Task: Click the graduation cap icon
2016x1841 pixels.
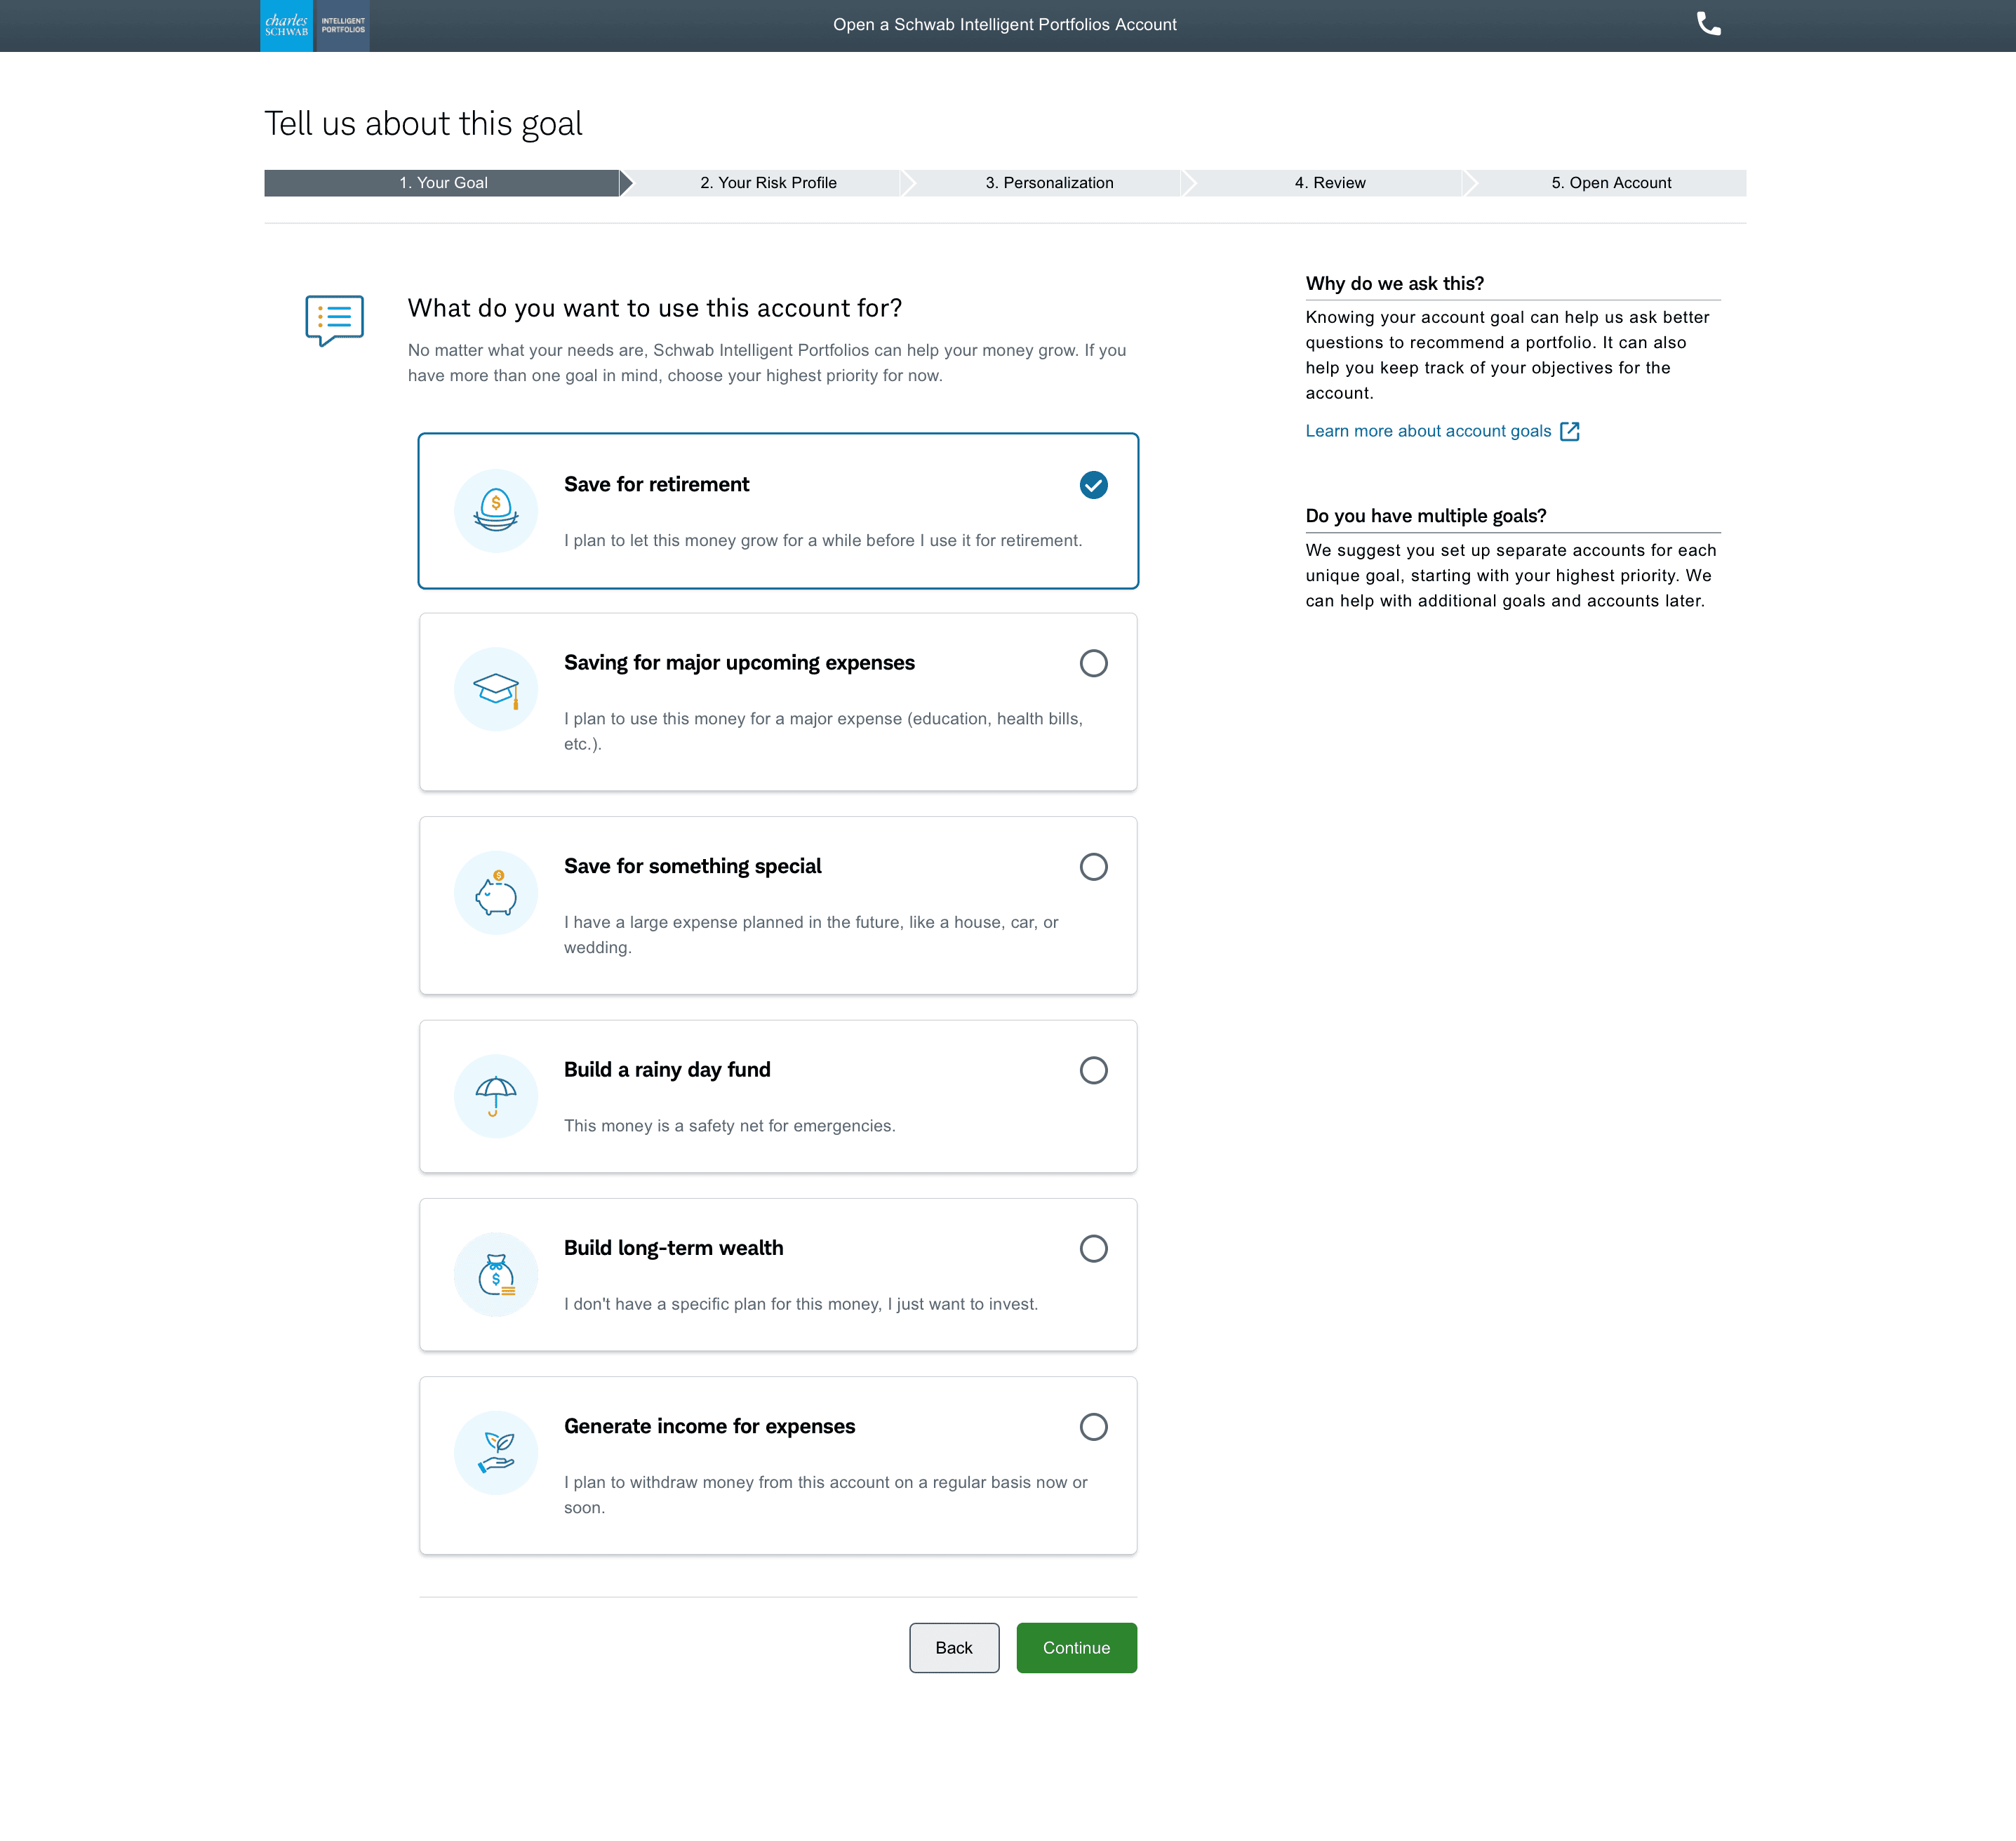Action: tap(496, 689)
